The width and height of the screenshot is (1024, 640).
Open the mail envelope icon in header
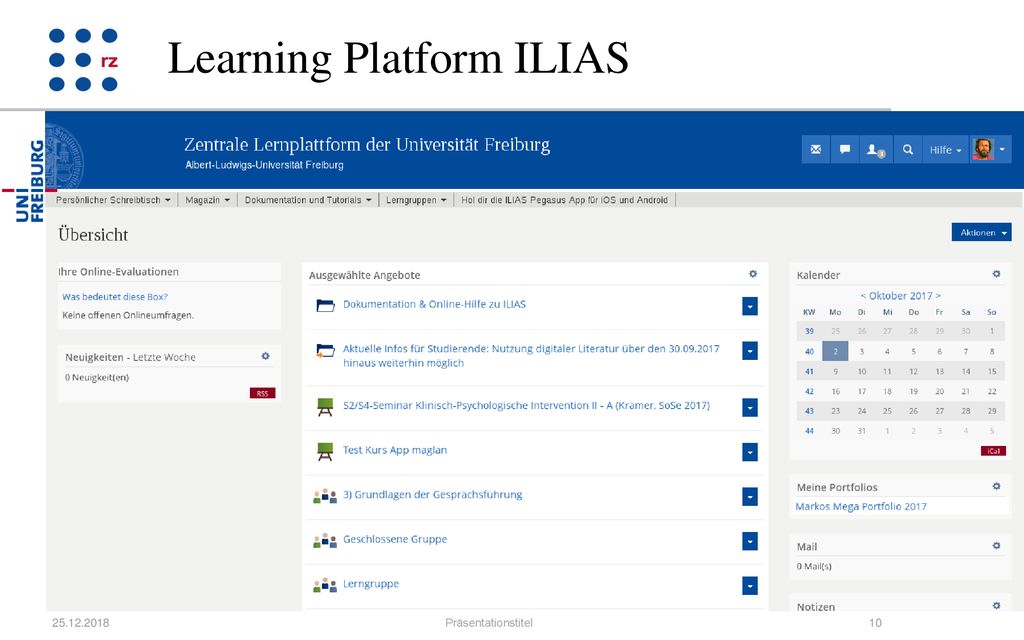816,150
